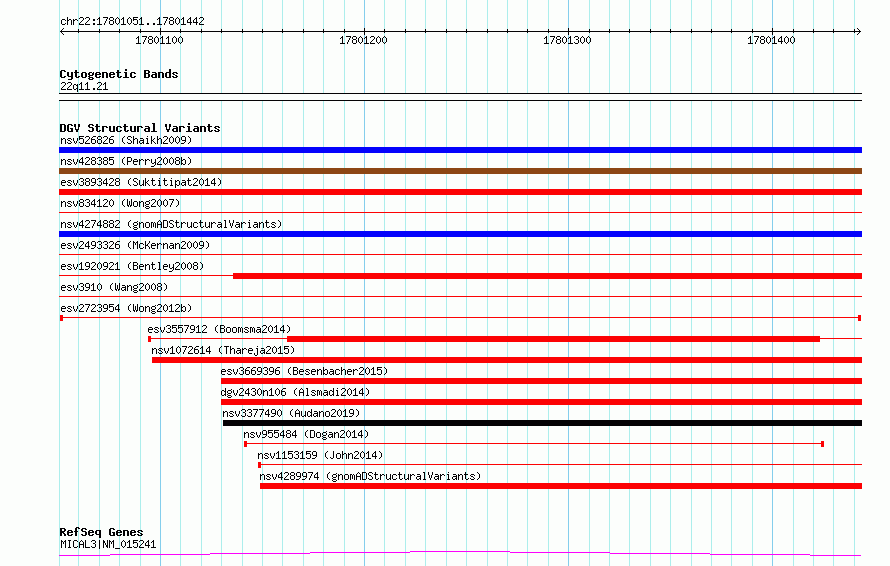Click the 17801200 ruler position
Image resolution: width=890 pixels, height=566 pixels.
click(x=363, y=40)
